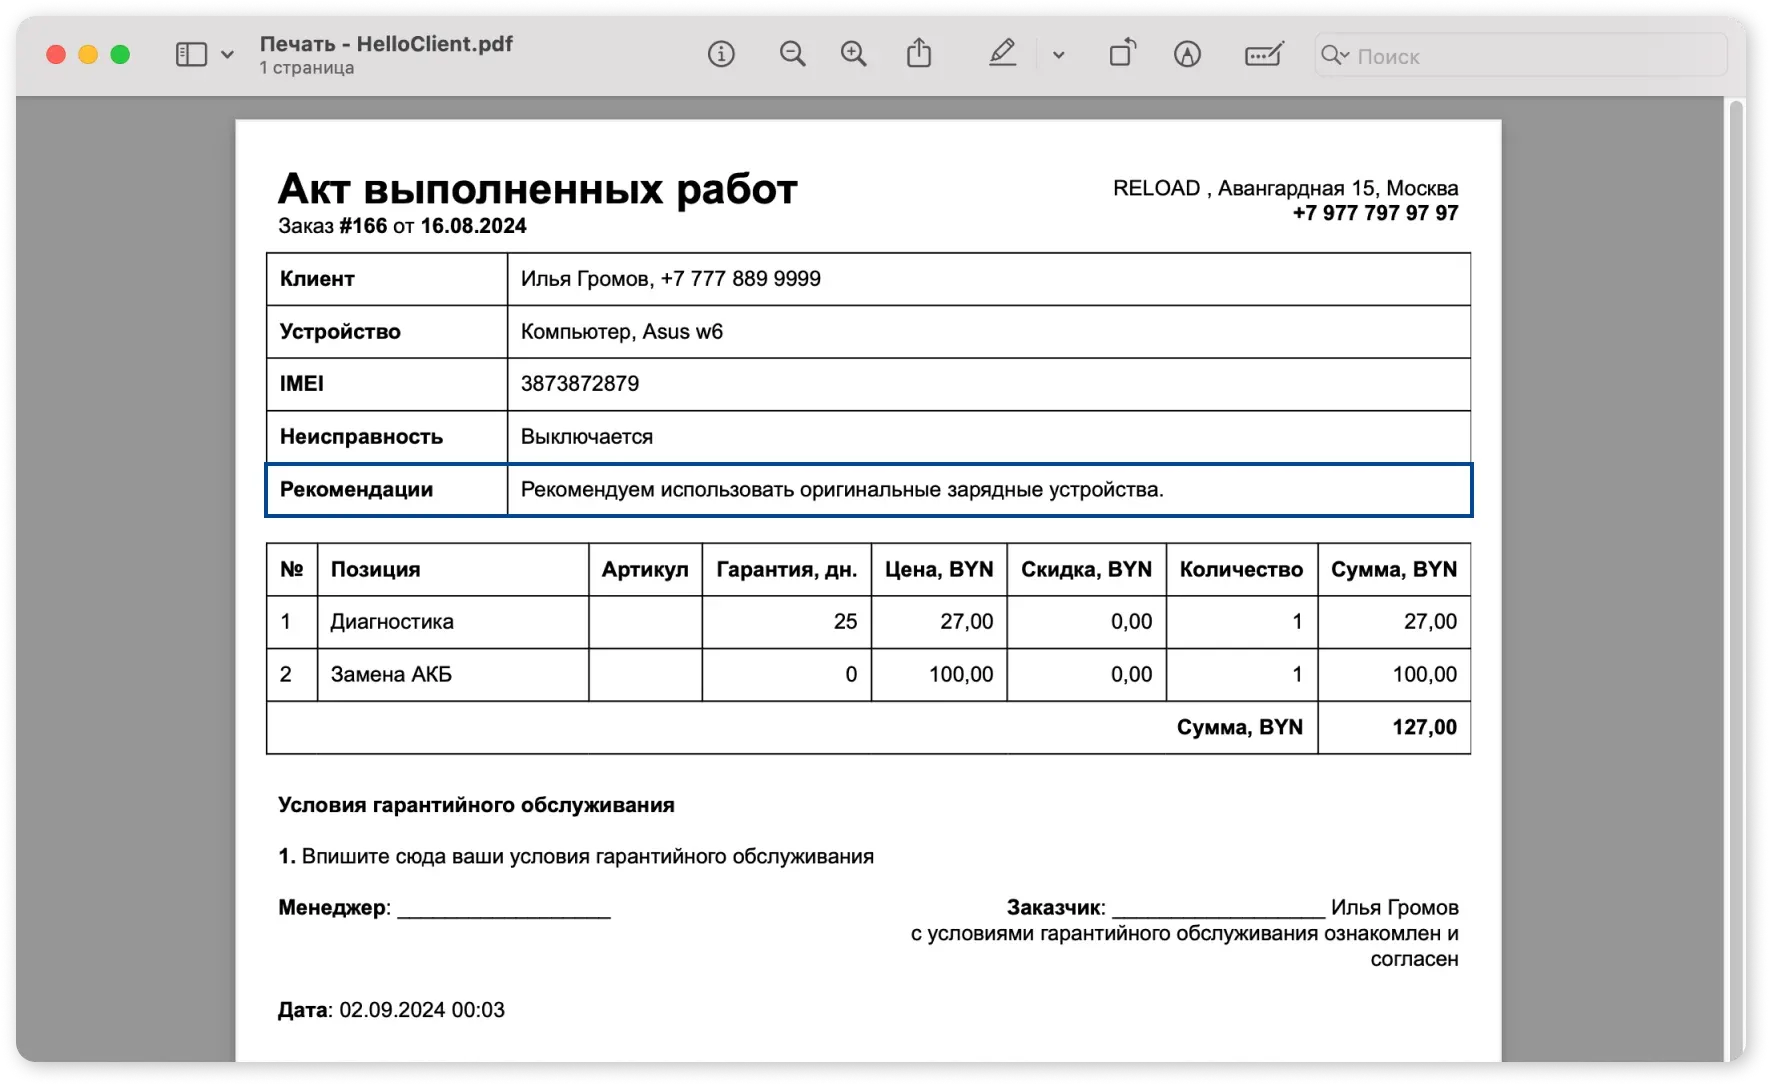The width and height of the screenshot is (1770, 1086).
Task: Rotate the page with the rotate icon
Action: coord(1122,54)
